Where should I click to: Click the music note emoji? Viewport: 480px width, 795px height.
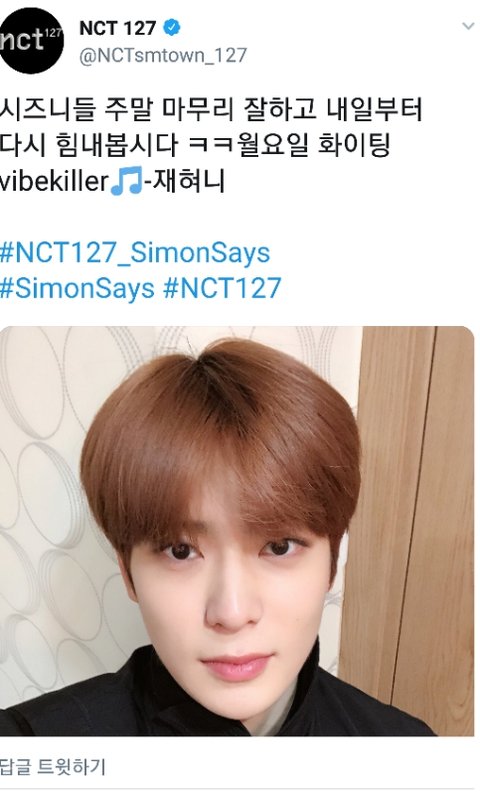click(127, 182)
